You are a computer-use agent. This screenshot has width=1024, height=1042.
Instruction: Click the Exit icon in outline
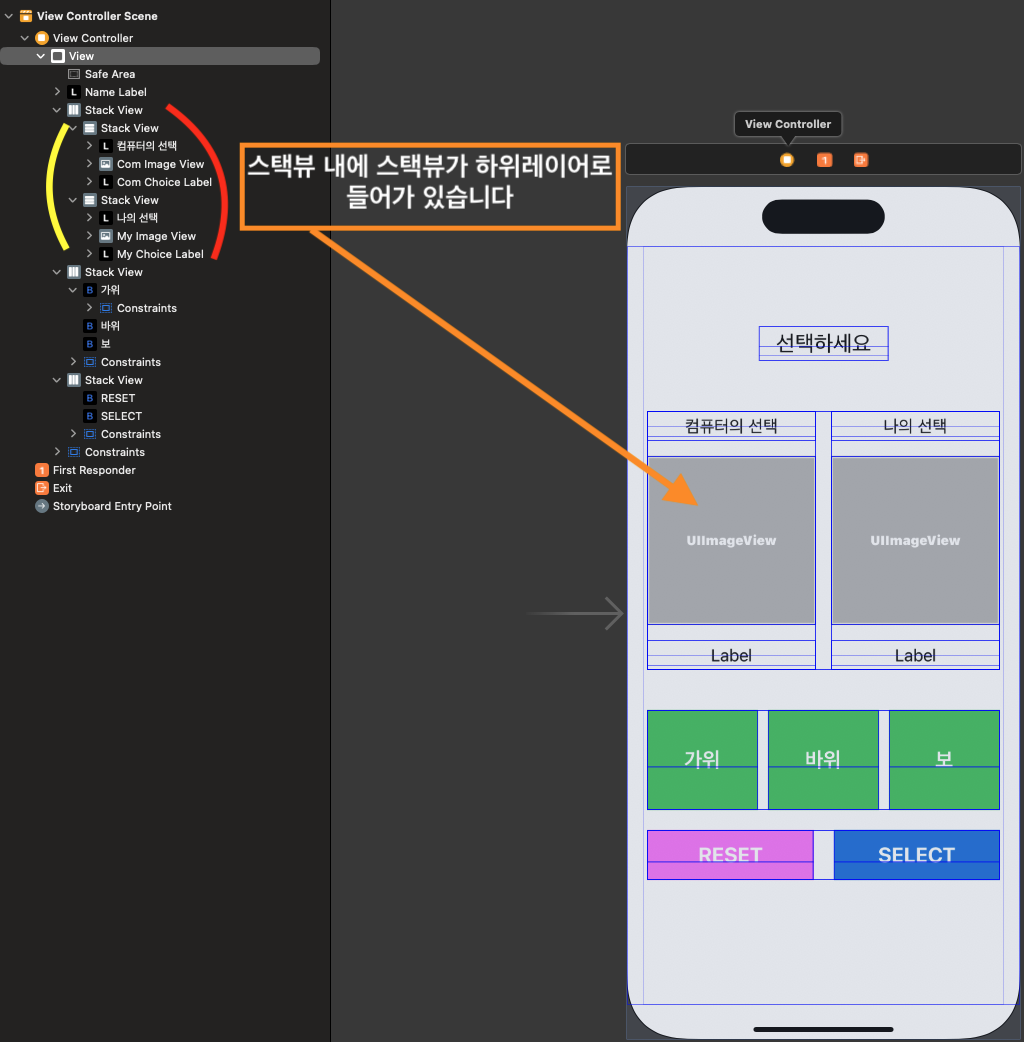click(42, 488)
